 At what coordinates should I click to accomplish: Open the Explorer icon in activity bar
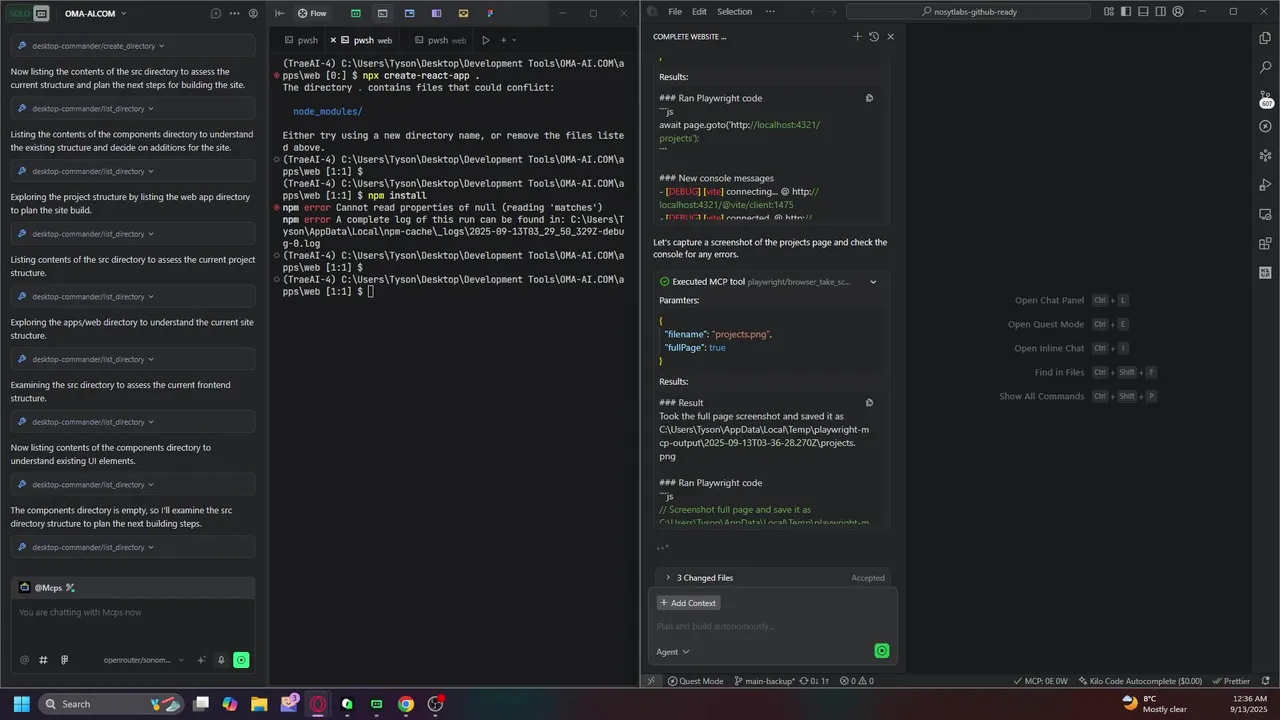click(1265, 38)
